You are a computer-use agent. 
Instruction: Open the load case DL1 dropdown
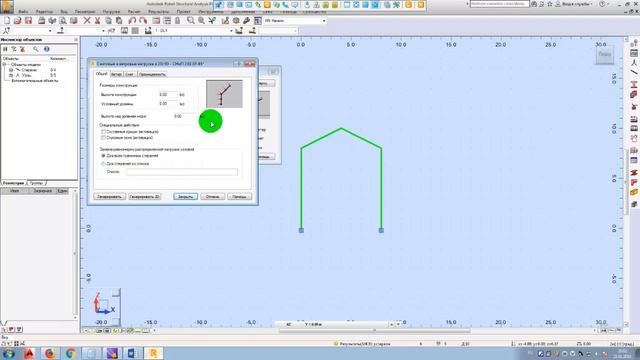click(231, 31)
